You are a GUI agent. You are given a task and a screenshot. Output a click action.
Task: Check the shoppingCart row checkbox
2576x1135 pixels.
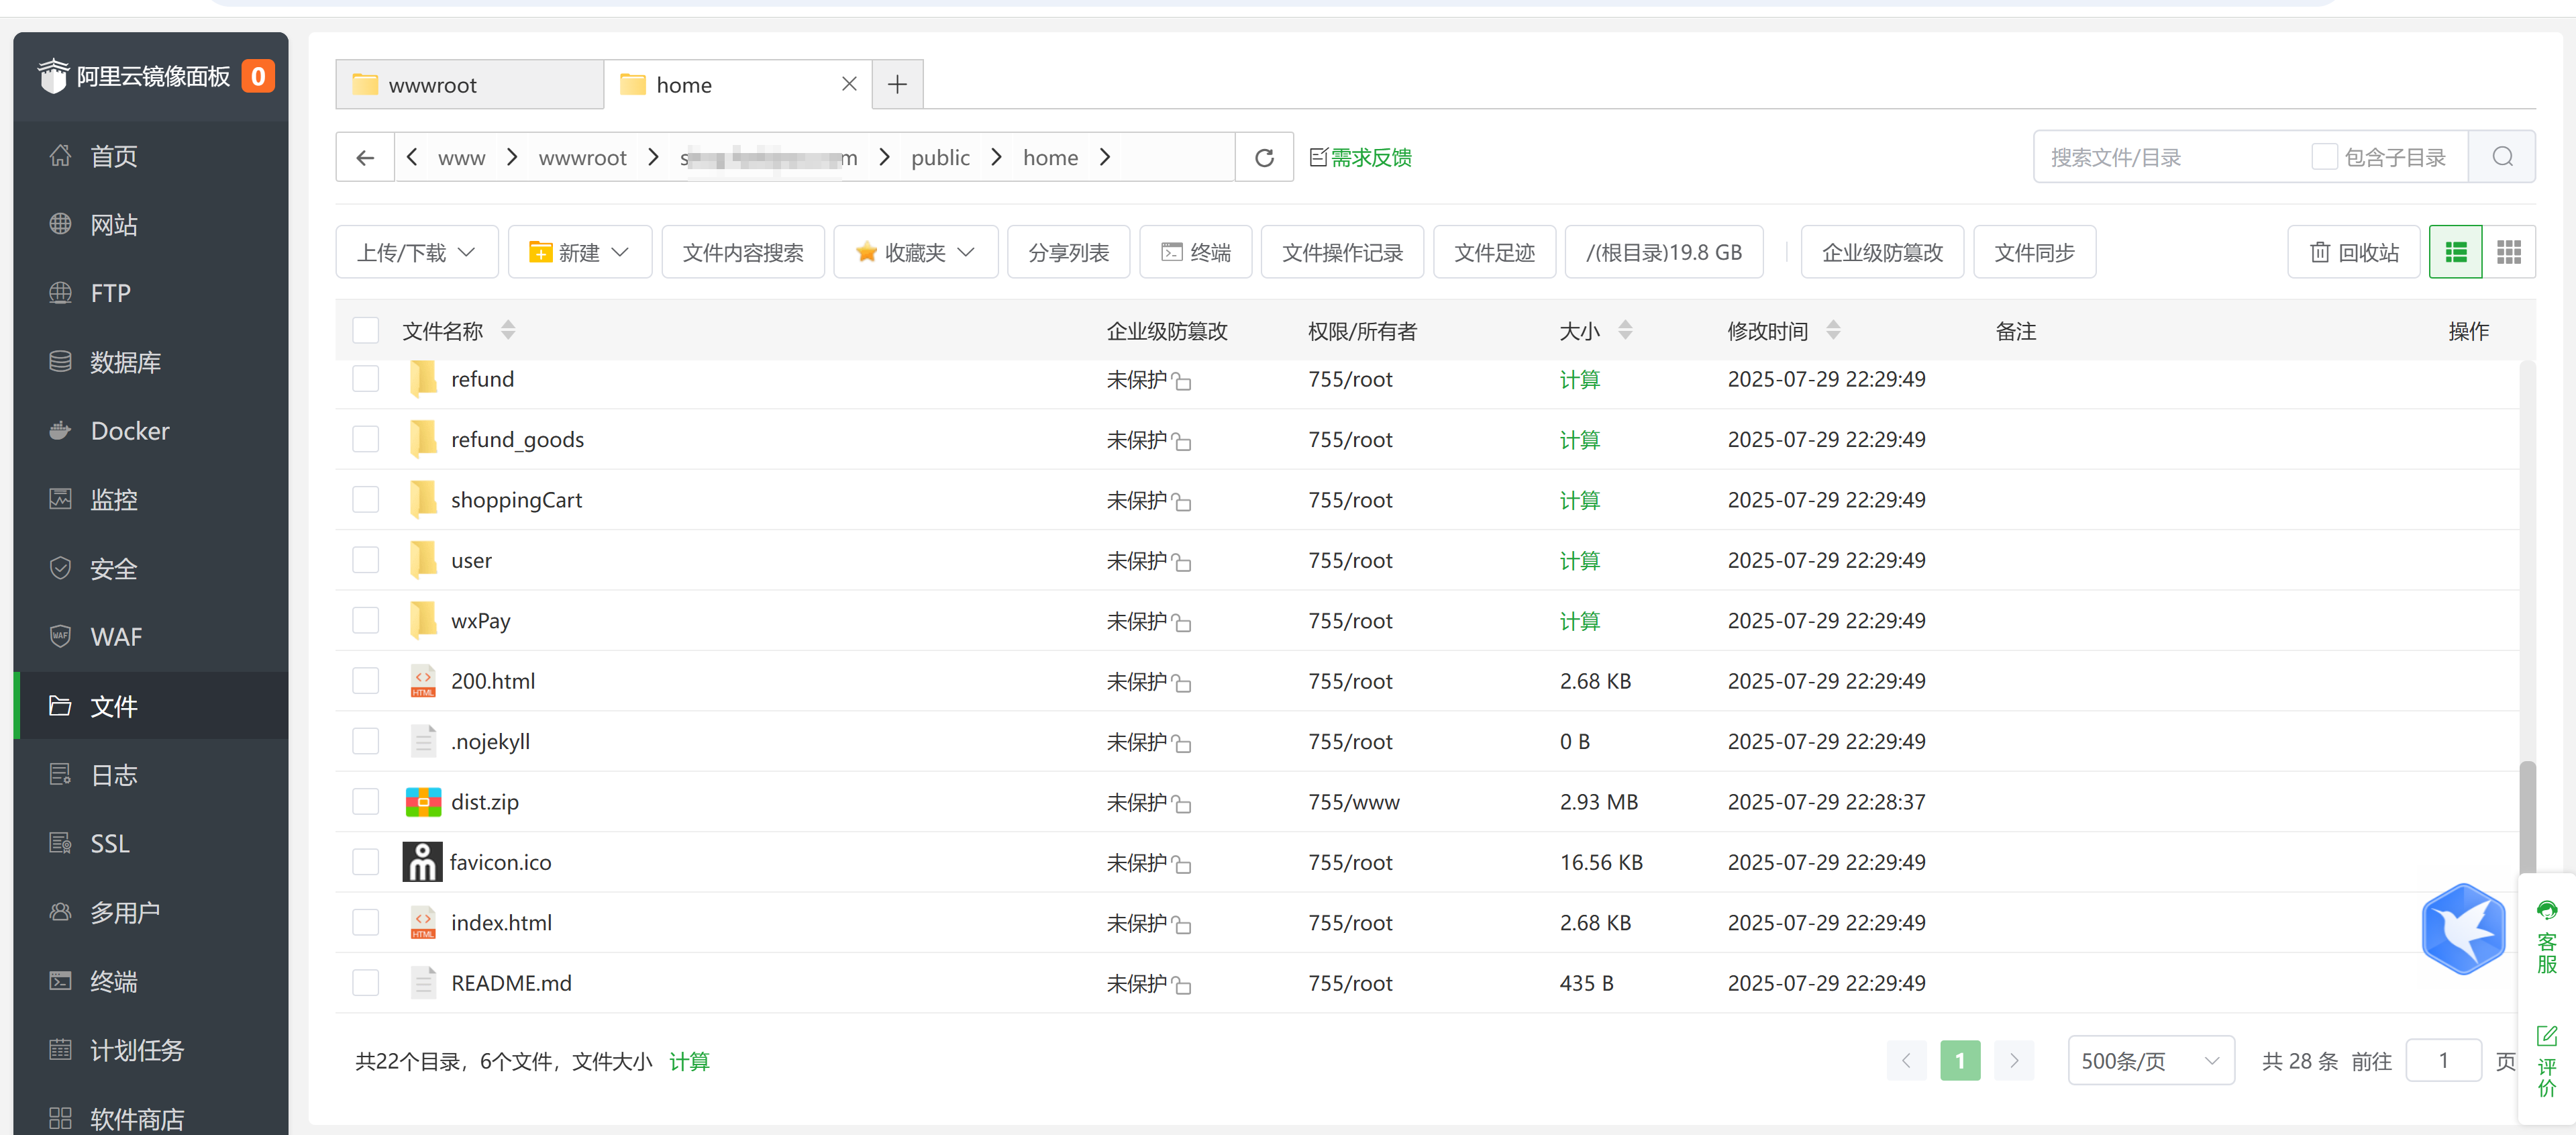[x=365, y=500]
